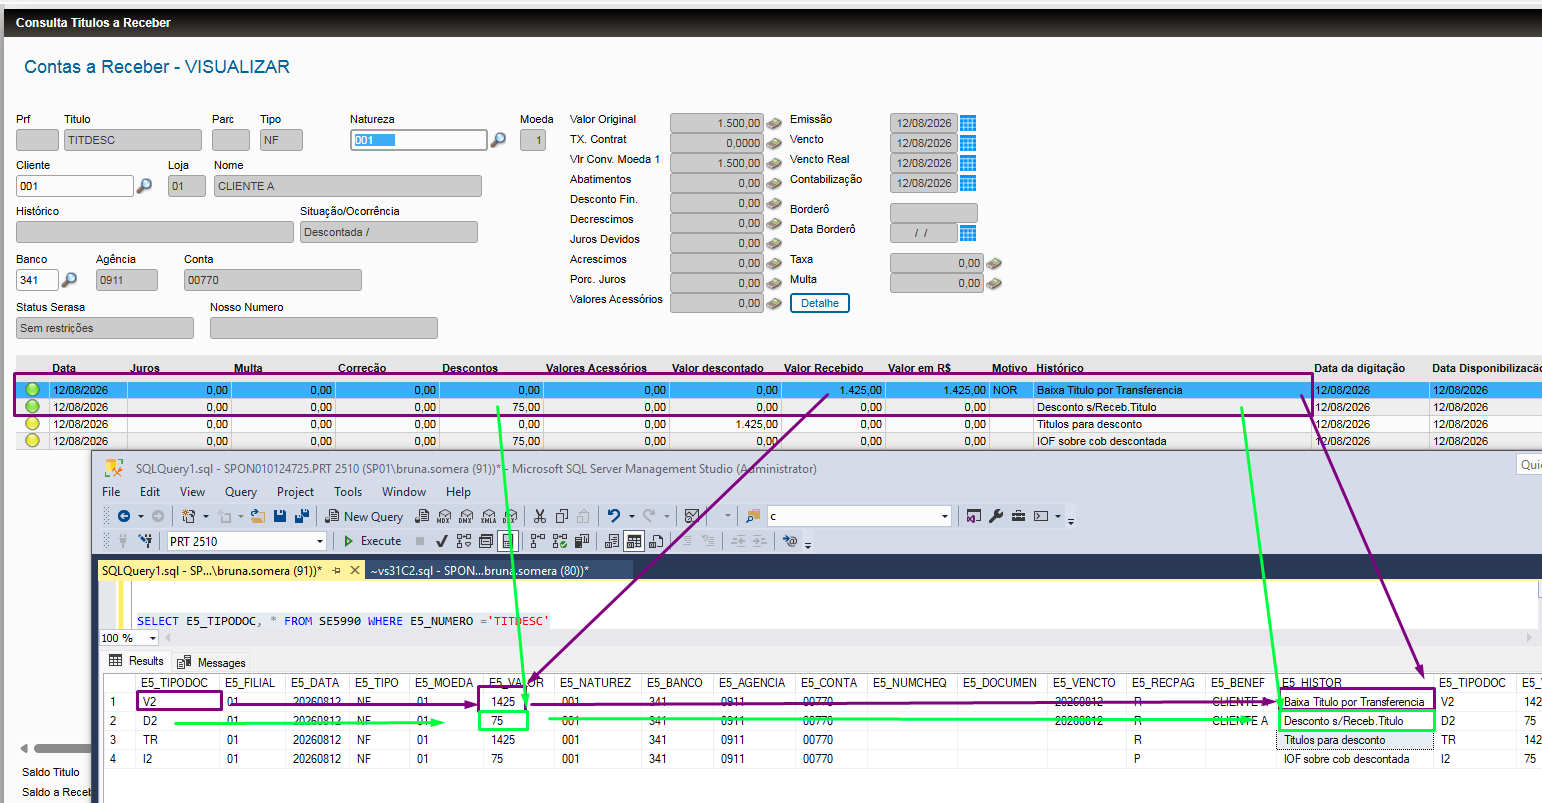Click the Detalhe button

click(x=820, y=303)
